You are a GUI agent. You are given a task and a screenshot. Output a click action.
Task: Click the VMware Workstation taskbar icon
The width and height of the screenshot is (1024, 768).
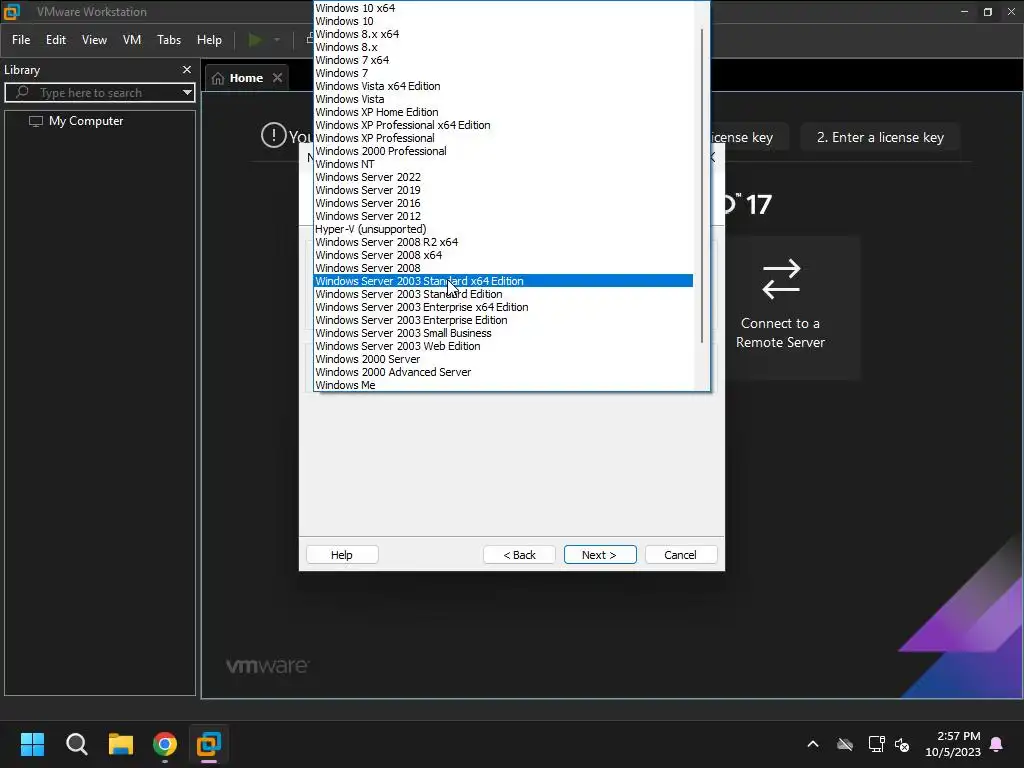(209, 744)
